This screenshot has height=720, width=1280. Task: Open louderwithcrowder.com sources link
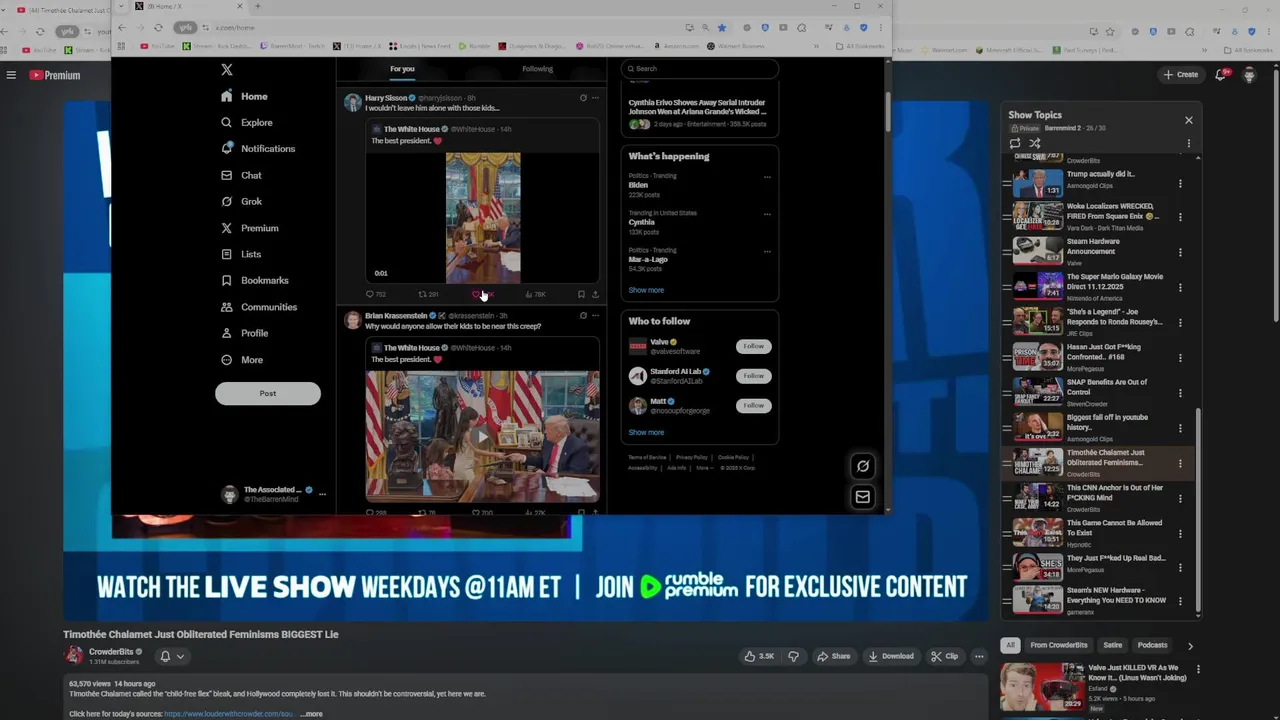click(x=228, y=714)
